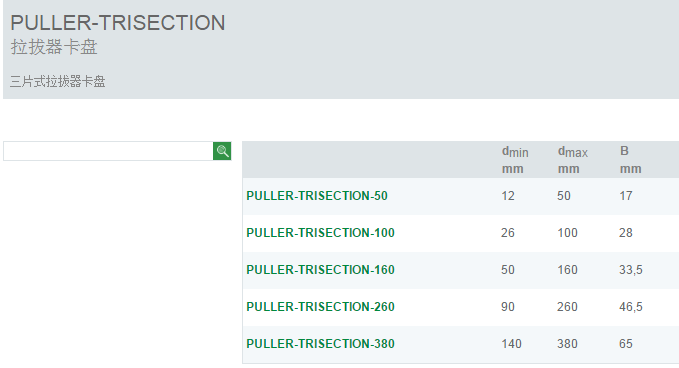Click the description text 三片式拉拔器卡盘
The height and width of the screenshot is (368, 679).
pyautogui.click(x=58, y=81)
